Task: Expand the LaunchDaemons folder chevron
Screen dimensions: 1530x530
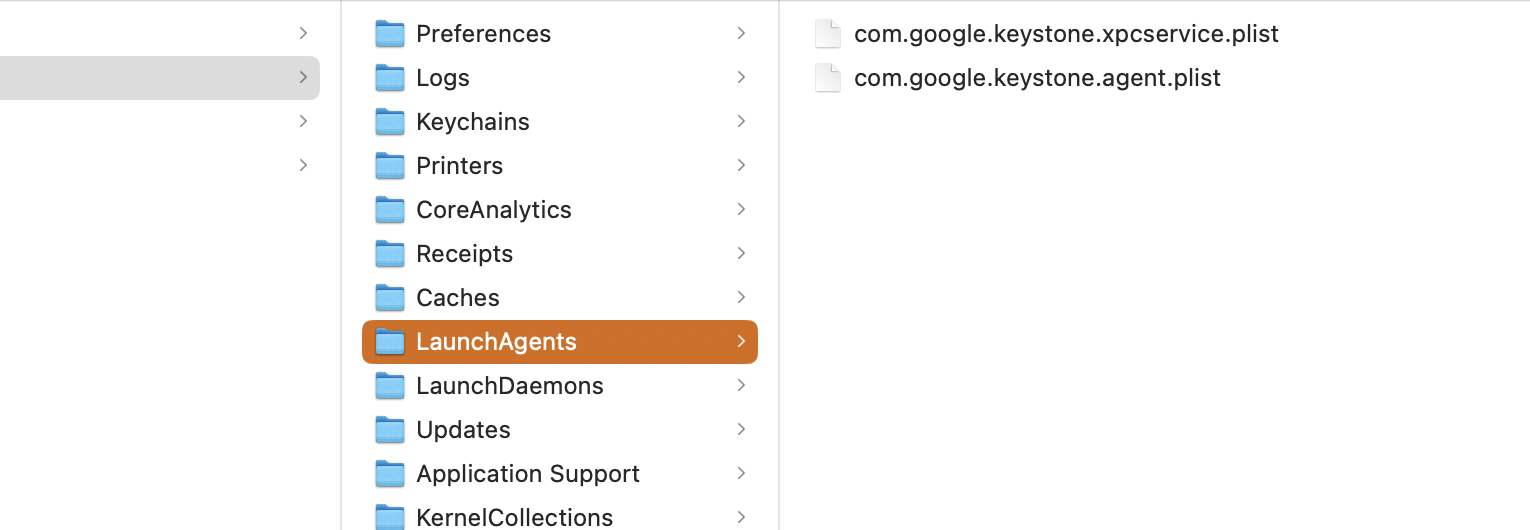Action: (741, 385)
